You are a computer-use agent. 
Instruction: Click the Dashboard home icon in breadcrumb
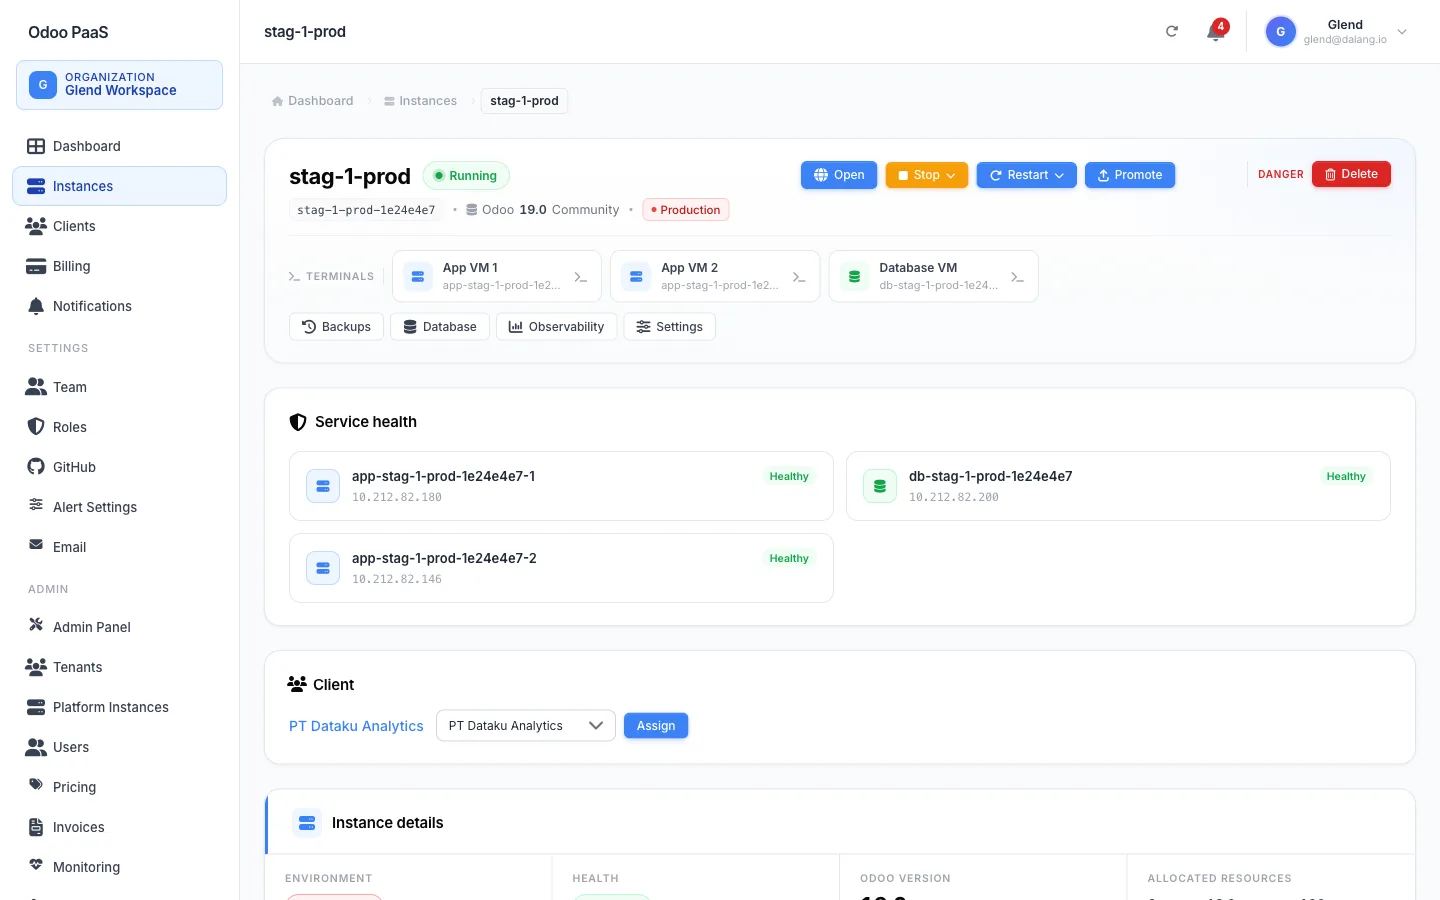click(278, 101)
